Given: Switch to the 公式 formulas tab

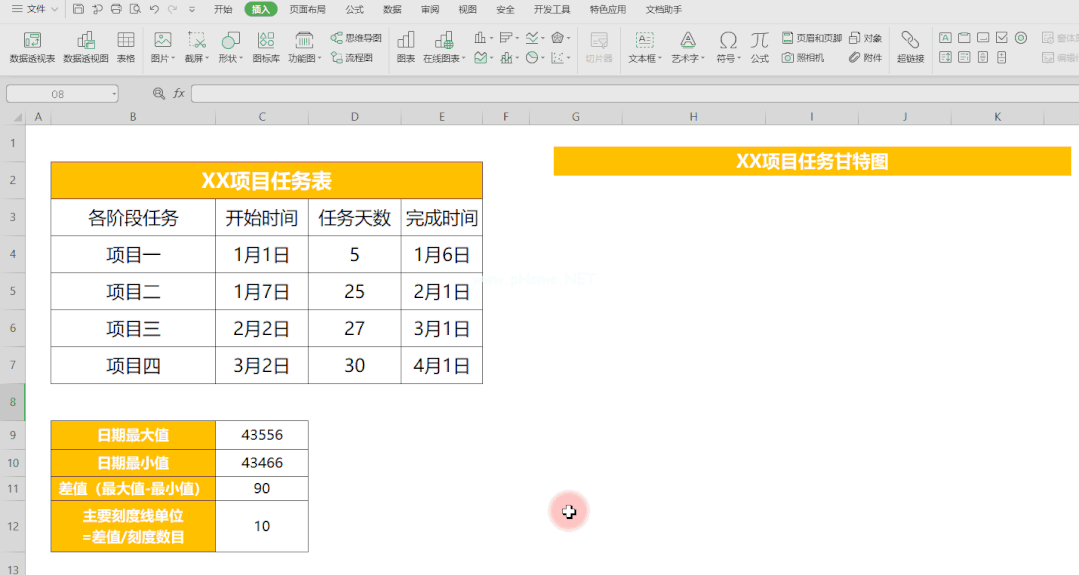Looking at the screenshot, I should [x=354, y=10].
